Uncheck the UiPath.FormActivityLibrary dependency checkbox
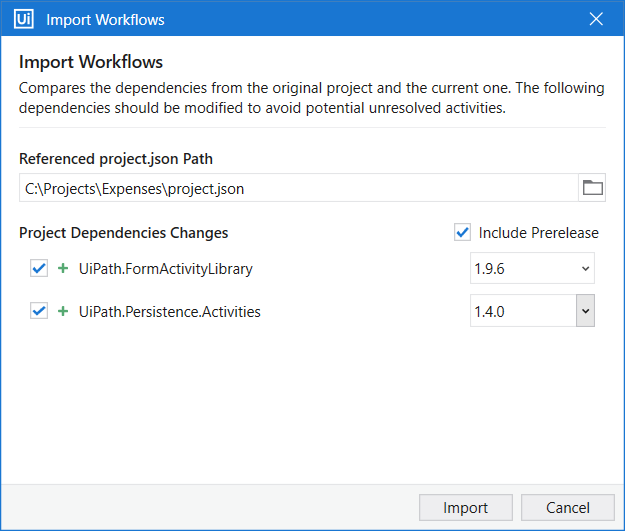The height and width of the screenshot is (531, 625). point(39,268)
